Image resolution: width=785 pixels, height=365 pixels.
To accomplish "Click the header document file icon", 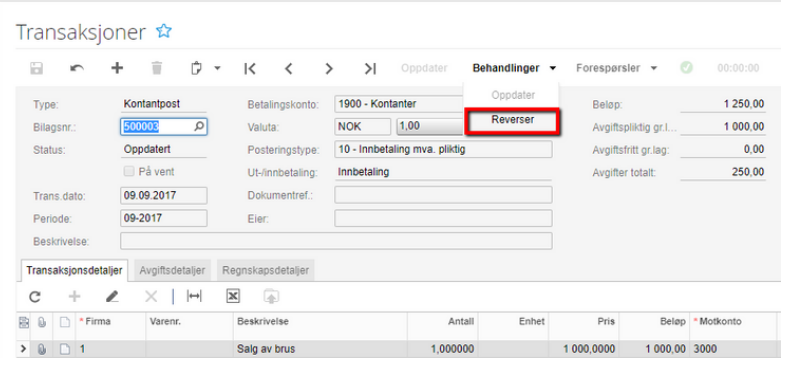I will (65, 321).
